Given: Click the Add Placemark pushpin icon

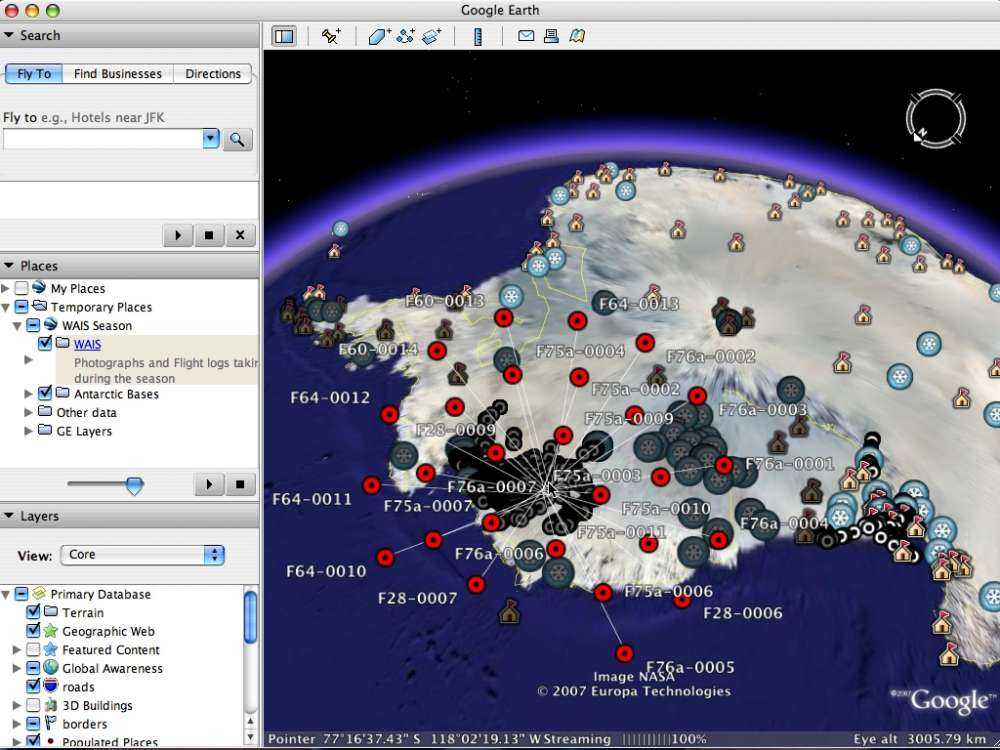Looking at the screenshot, I should click(331, 36).
